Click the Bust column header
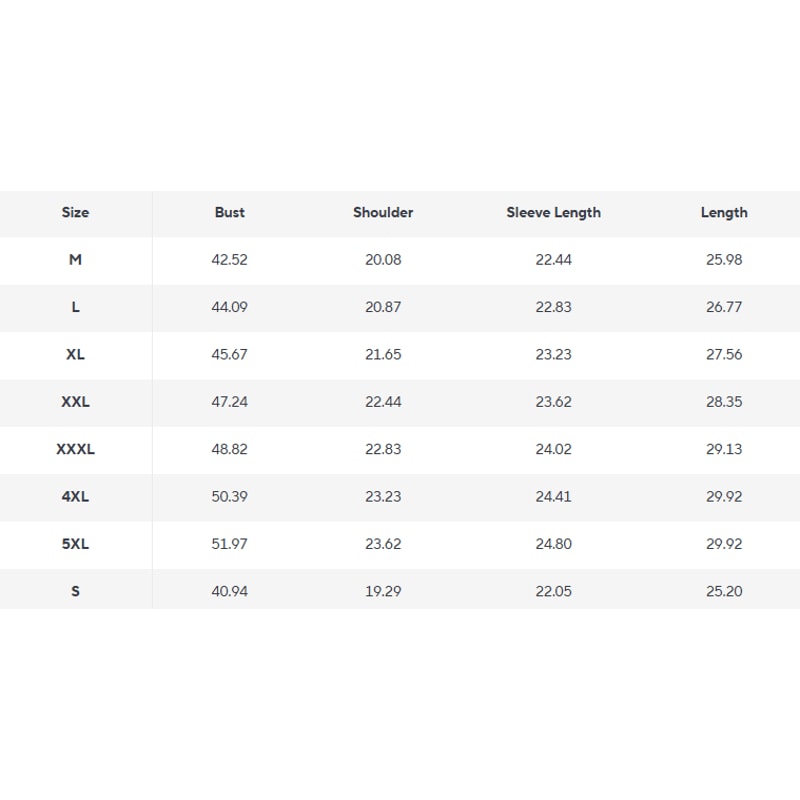 click(x=229, y=212)
